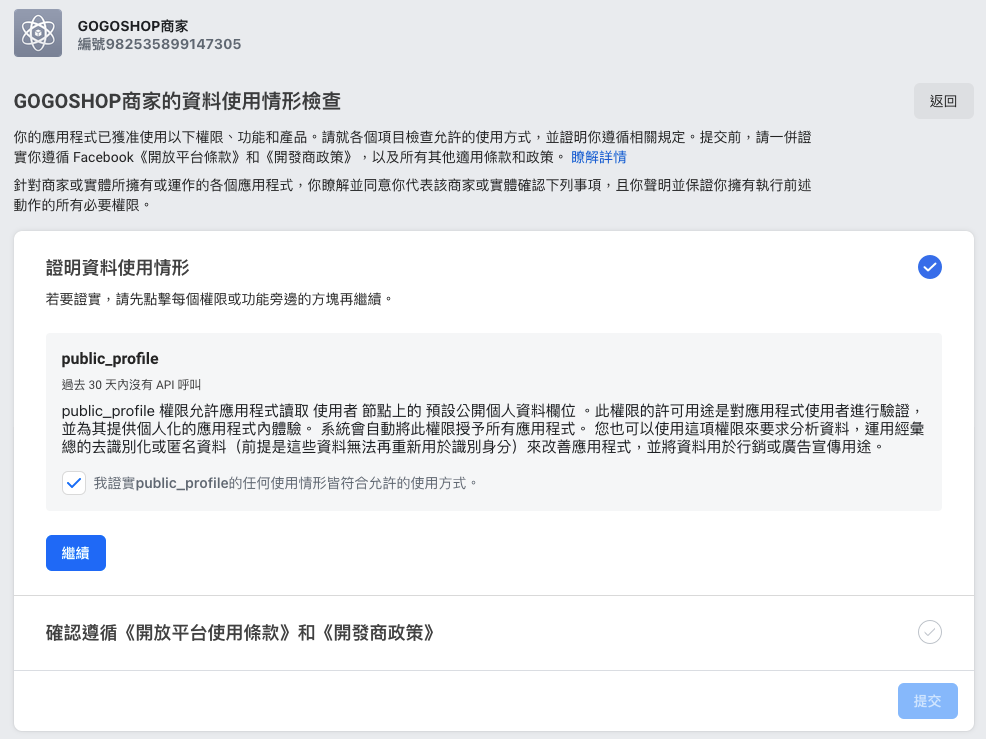Click the 過去 30 天內沒有 API 呼叫 text

coord(131,385)
